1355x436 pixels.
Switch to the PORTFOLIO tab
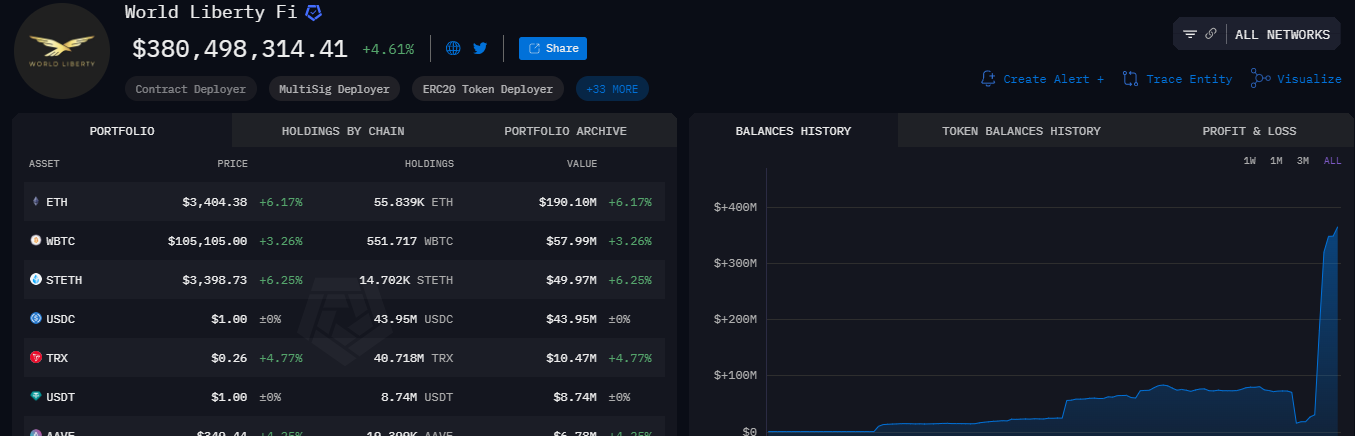pyautogui.click(x=122, y=131)
